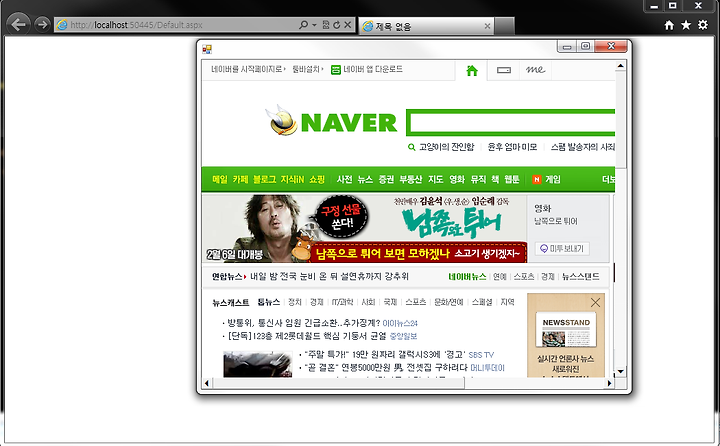
Task: Maximize the Naver popup window
Action: pos(585,46)
